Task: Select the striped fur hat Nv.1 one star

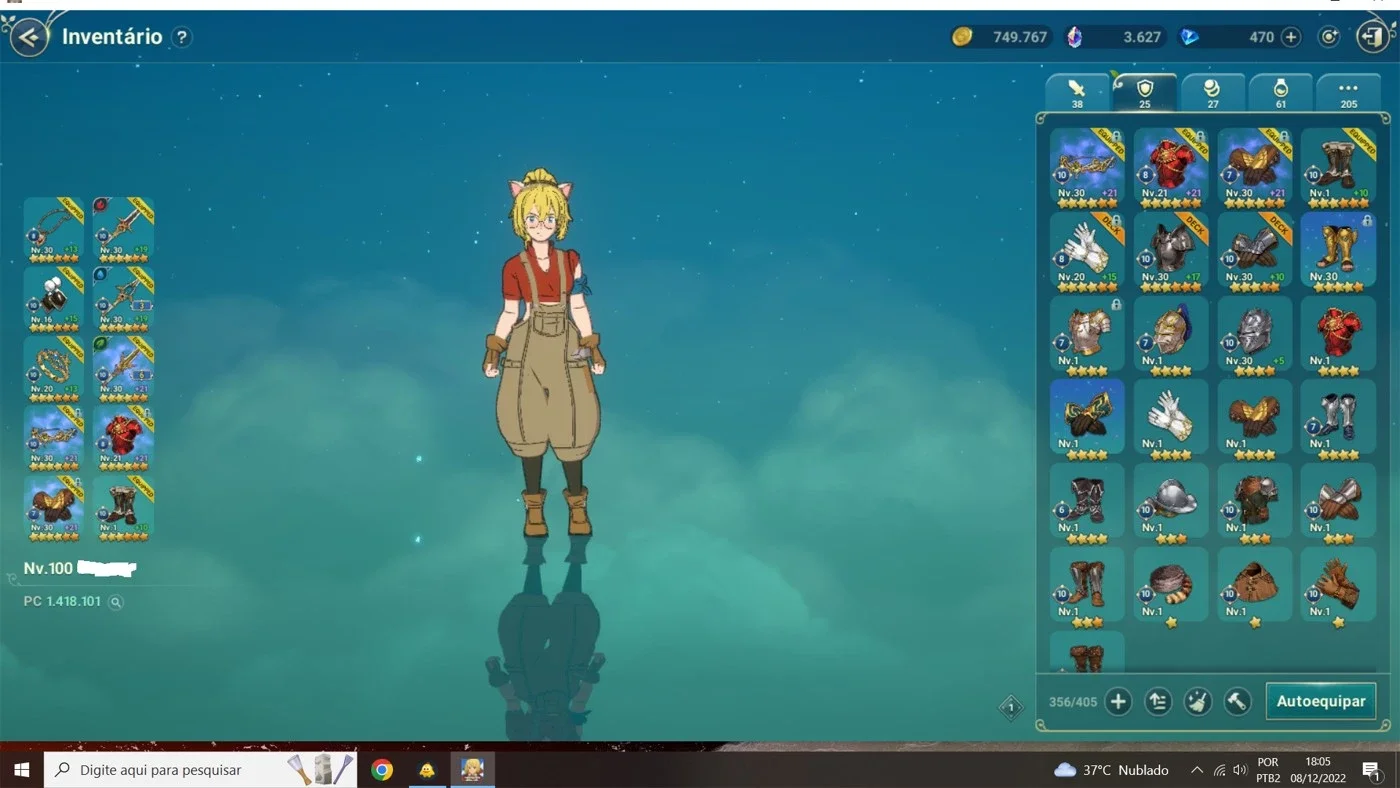Action: coord(1171,586)
